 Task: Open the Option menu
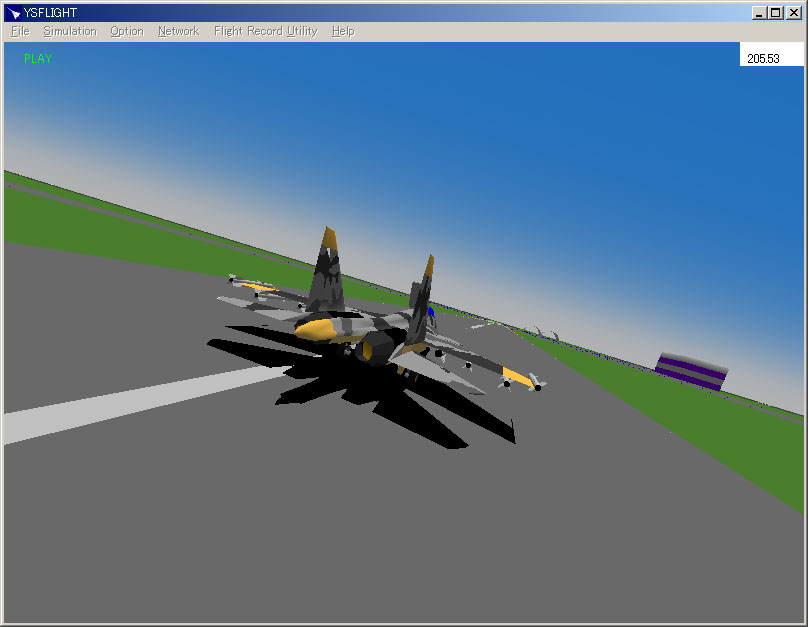(127, 31)
